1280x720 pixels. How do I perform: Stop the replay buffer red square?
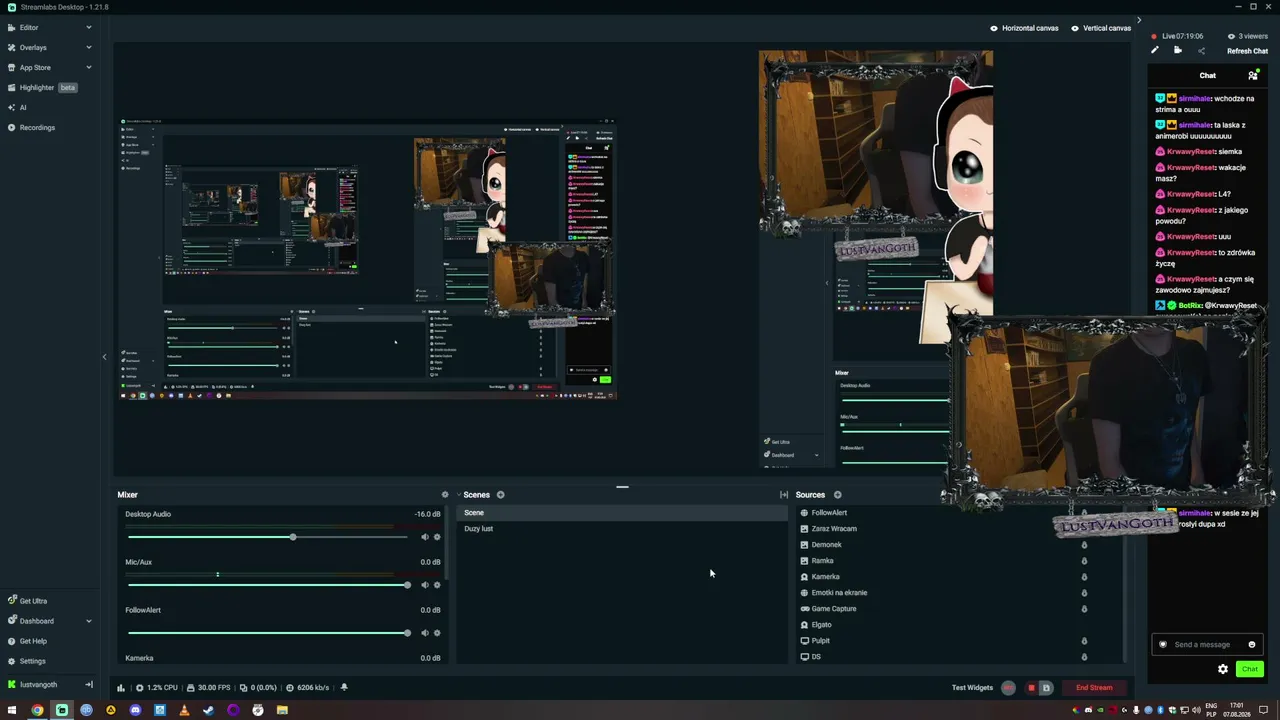[x=1031, y=688]
